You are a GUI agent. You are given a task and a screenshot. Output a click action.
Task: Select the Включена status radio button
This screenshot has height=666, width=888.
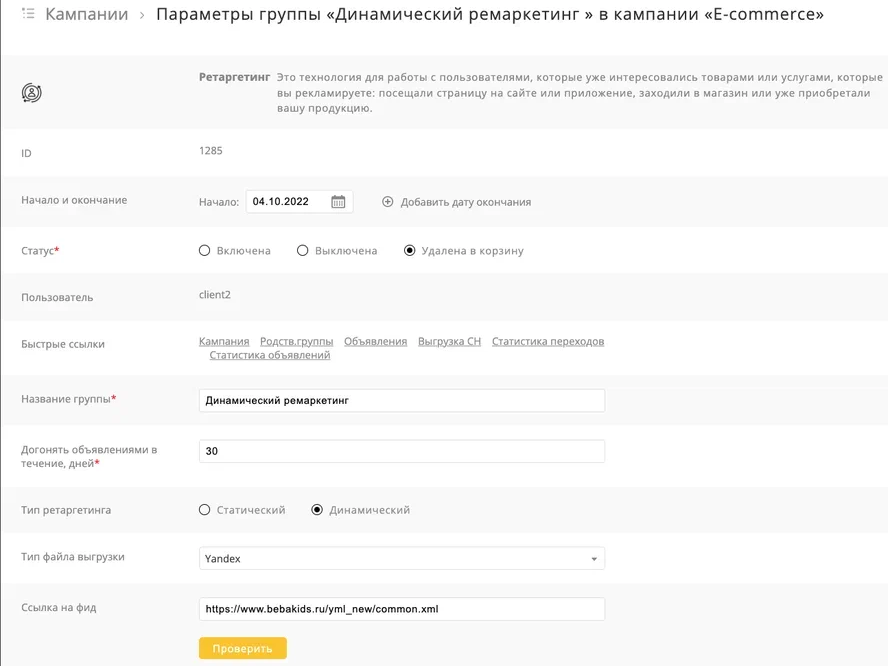[x=204, y=250]
